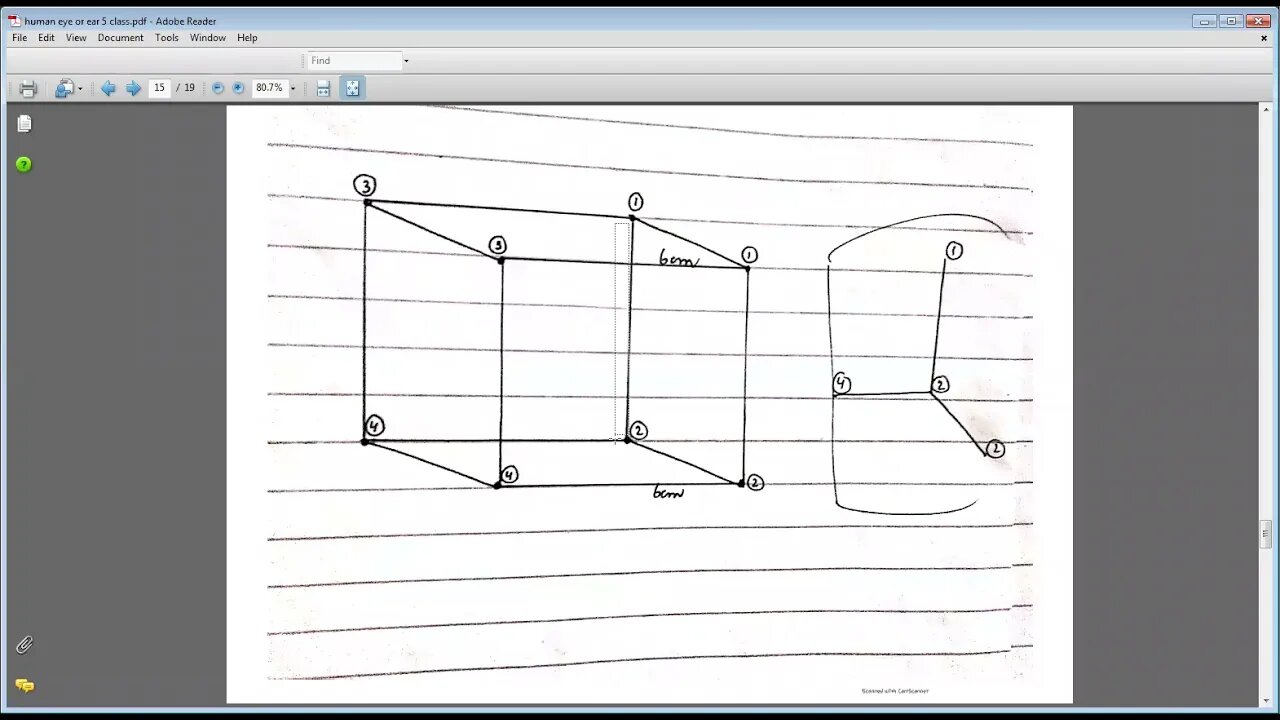This screenshot has width=1280, height=720.
Task: Click the total page count text 19
Action: tap(189, 88)
